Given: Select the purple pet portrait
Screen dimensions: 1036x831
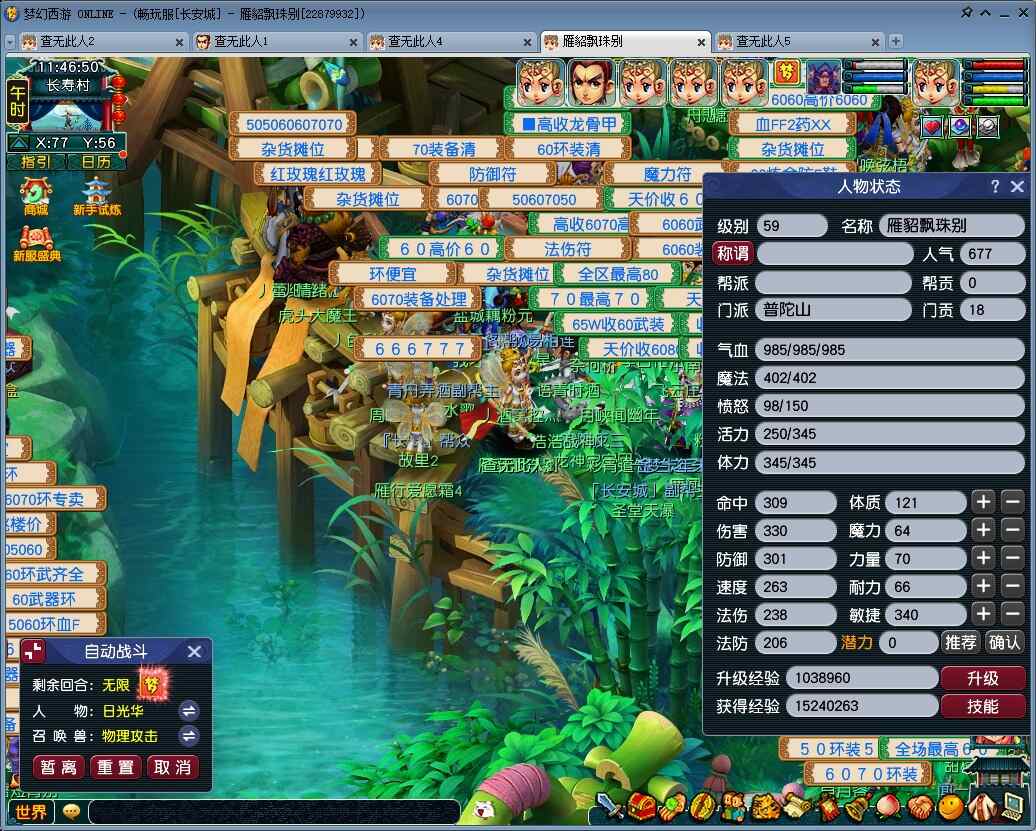Looking at the screenshot, I should 823,77.
